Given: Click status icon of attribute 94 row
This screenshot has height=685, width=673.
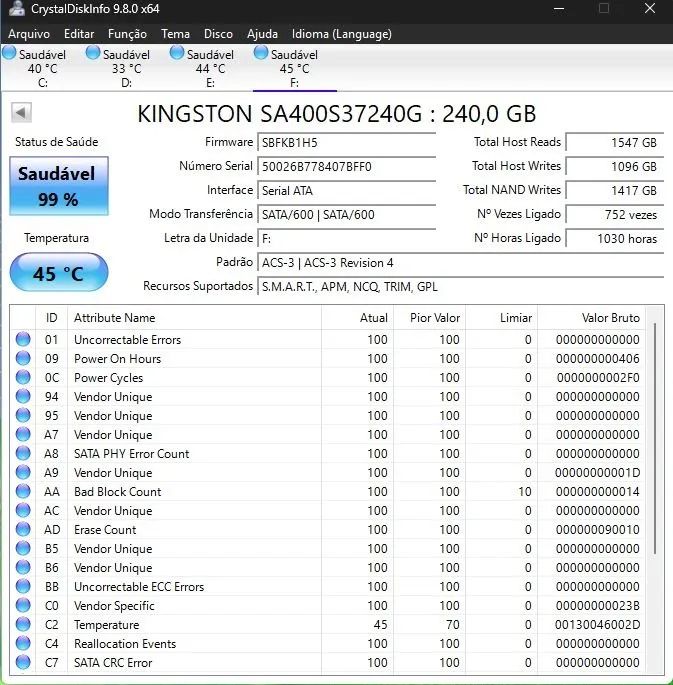Looking at the screenshot, I should pos(23,396).
